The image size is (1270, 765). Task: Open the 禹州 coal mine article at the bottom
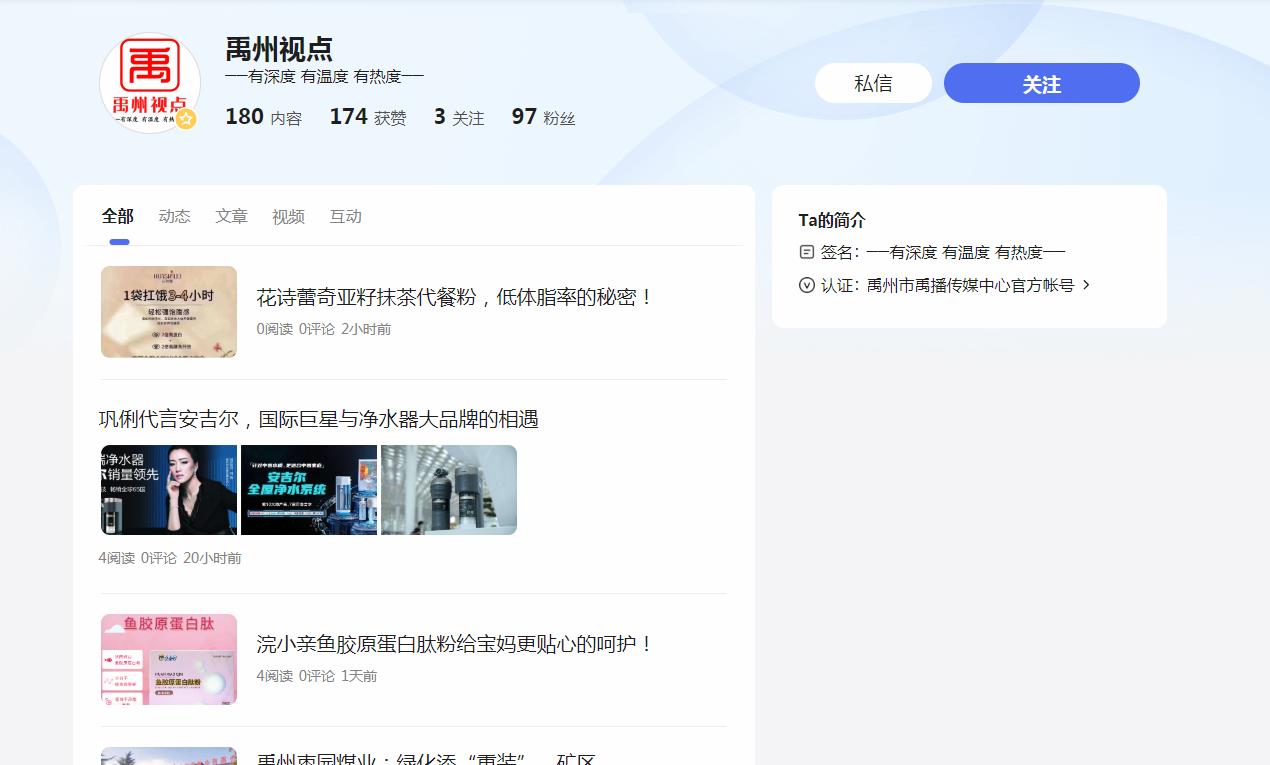point(426,758)
